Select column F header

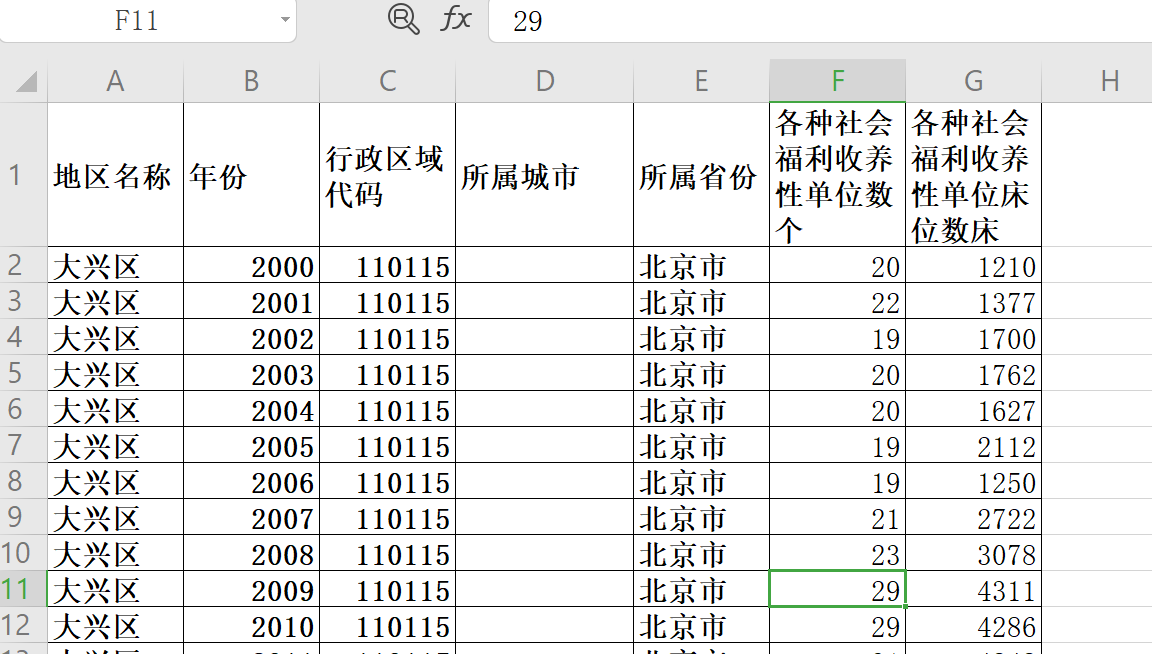[838, 81]
